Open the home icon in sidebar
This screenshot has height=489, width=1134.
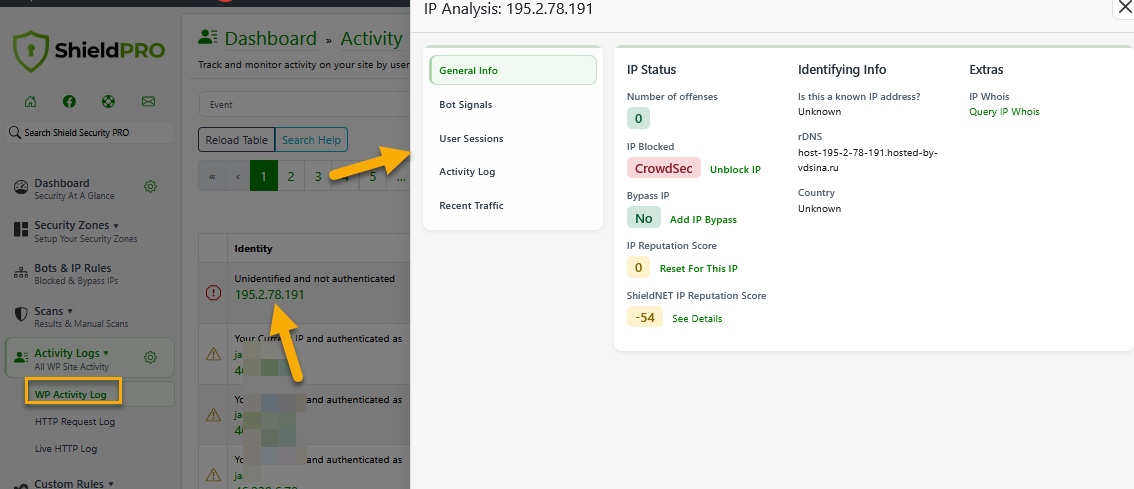30,101
